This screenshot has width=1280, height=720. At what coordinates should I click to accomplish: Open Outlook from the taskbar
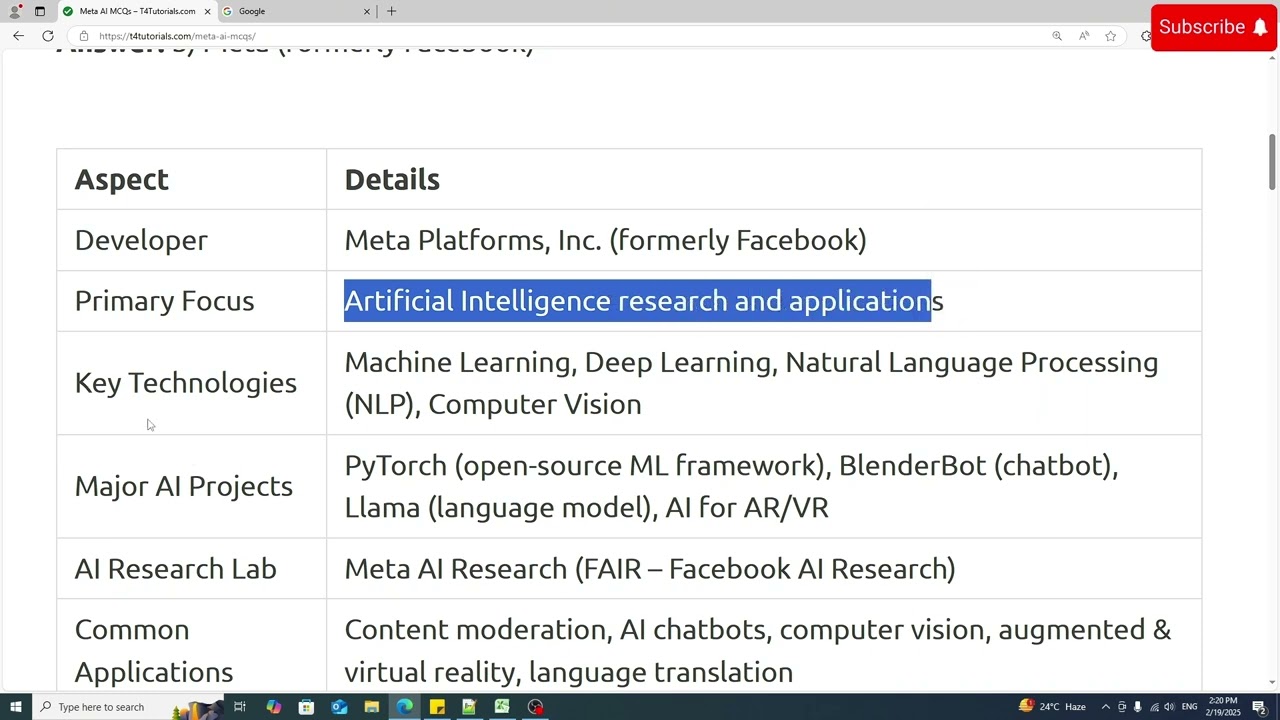pyautogui.click(x=339, y=707)
